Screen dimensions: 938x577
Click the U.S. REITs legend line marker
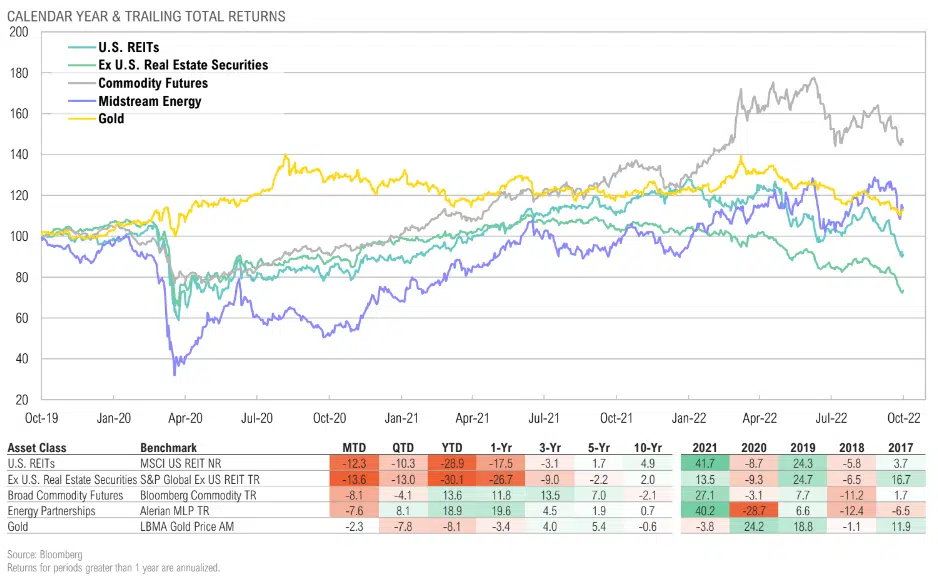pyautogui.click(x=82, y=48)
